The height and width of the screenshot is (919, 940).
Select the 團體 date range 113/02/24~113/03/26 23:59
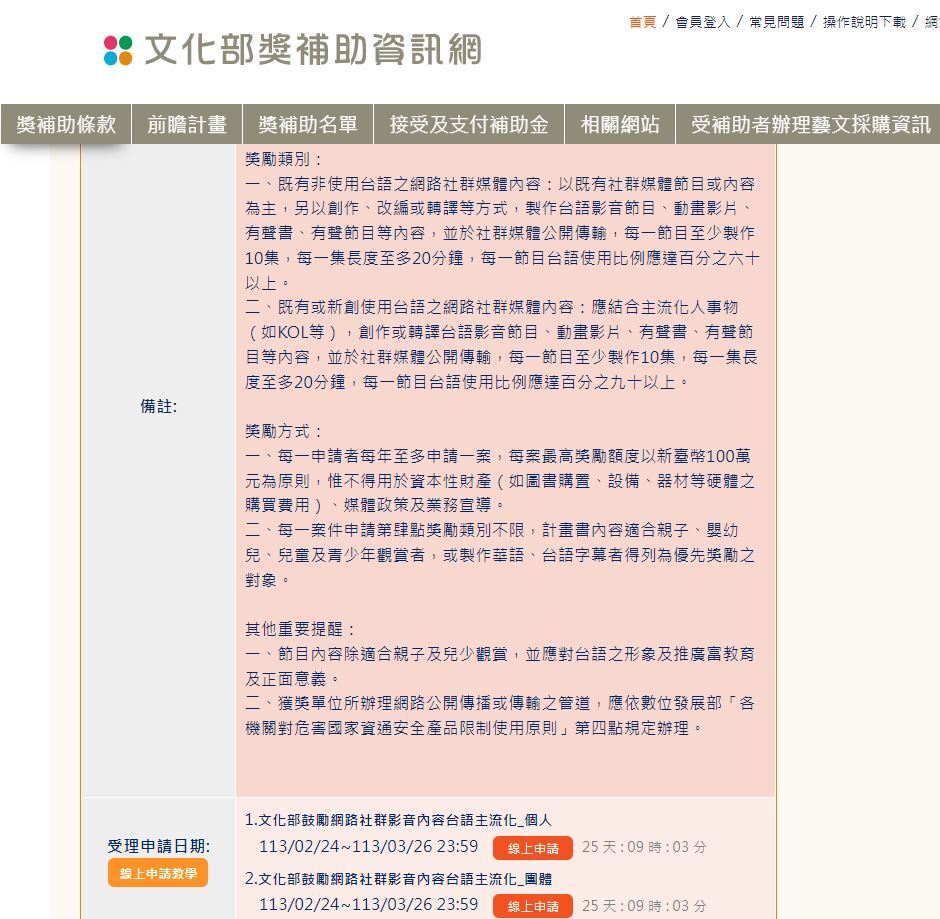coord(369,904)
